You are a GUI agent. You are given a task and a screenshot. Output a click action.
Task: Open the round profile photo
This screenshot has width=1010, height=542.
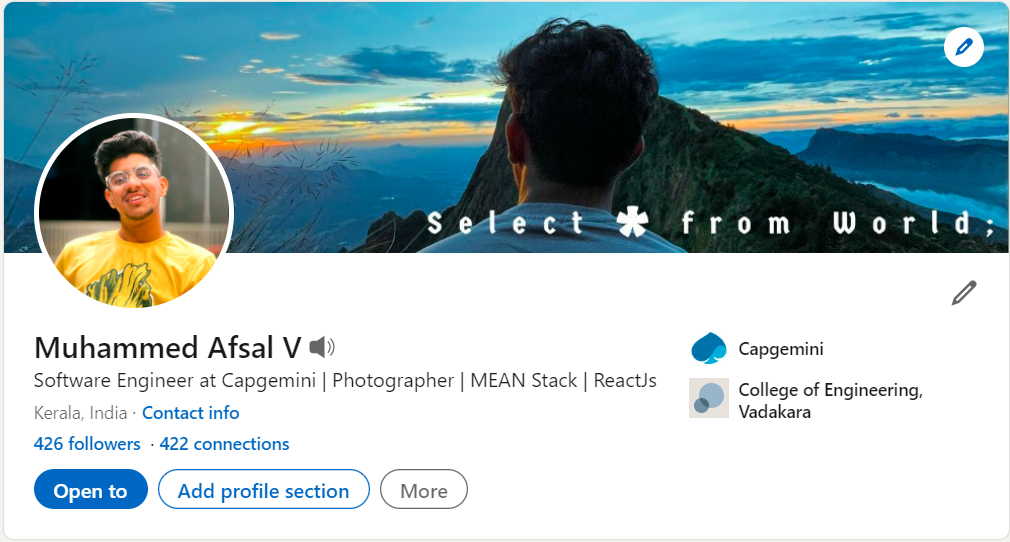[134, 213]
